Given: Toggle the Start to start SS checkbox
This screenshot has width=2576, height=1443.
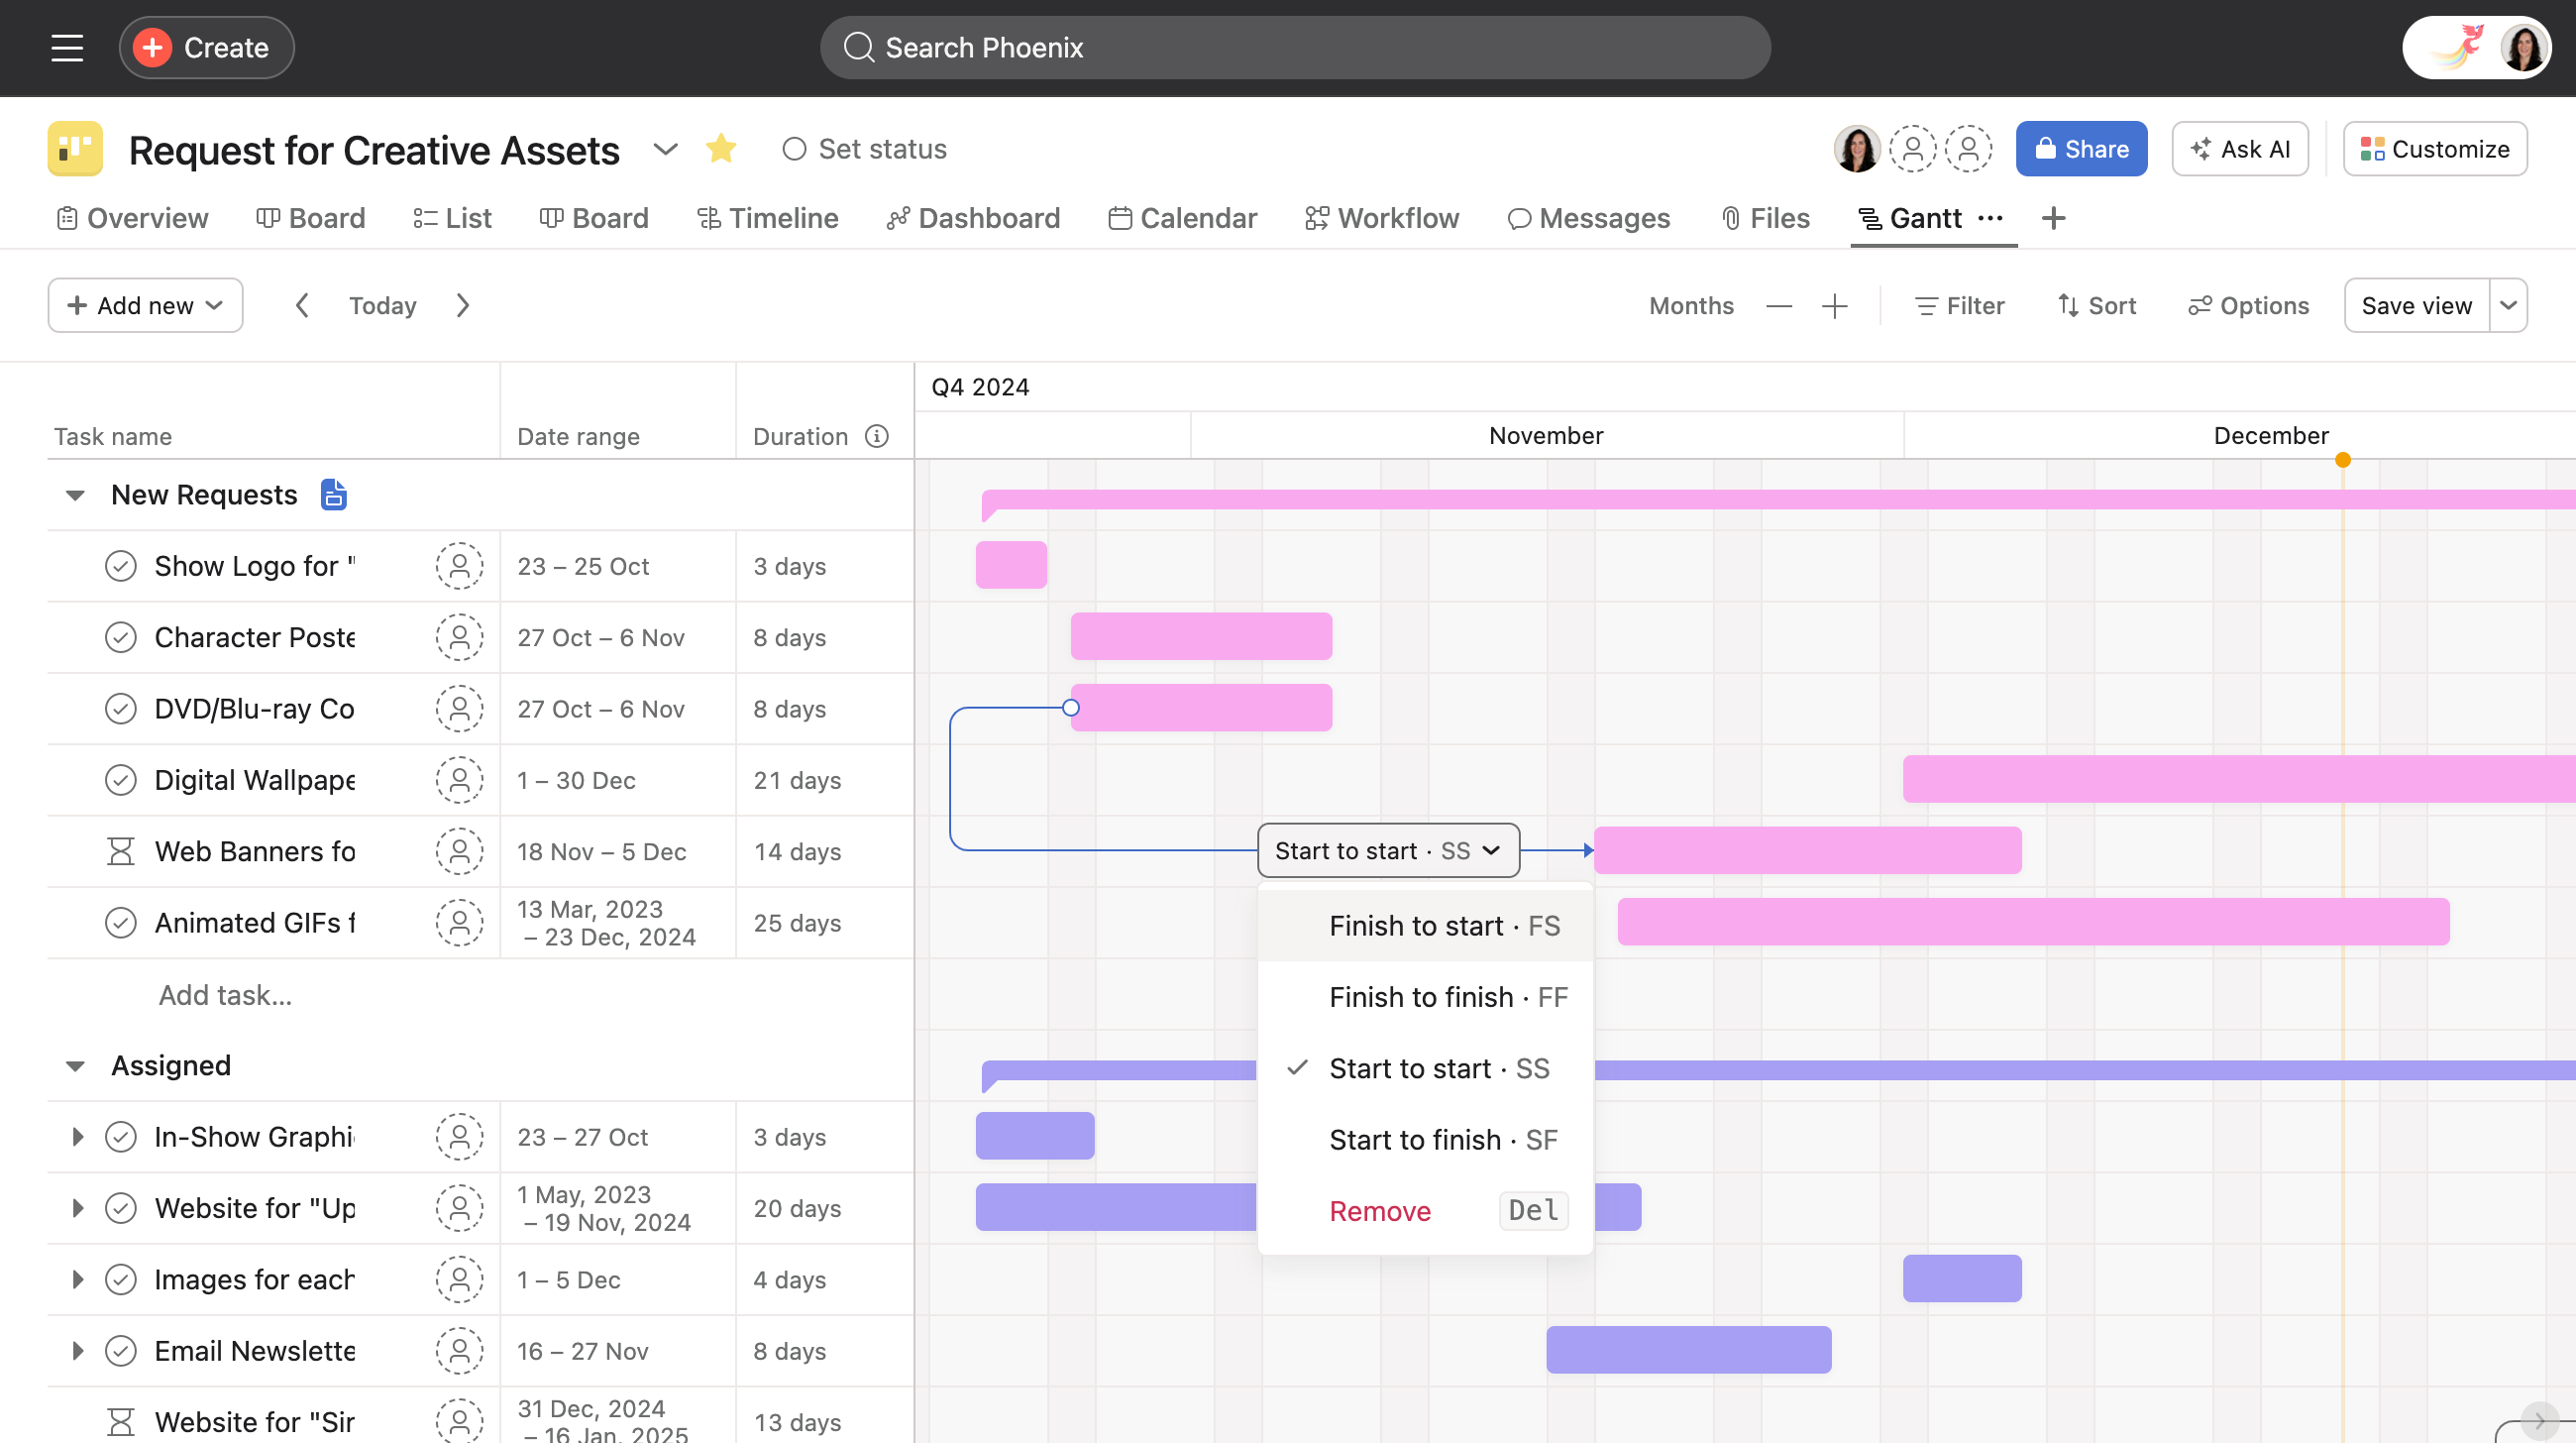Looking at the screenshot, I should click(1299, 1067).
